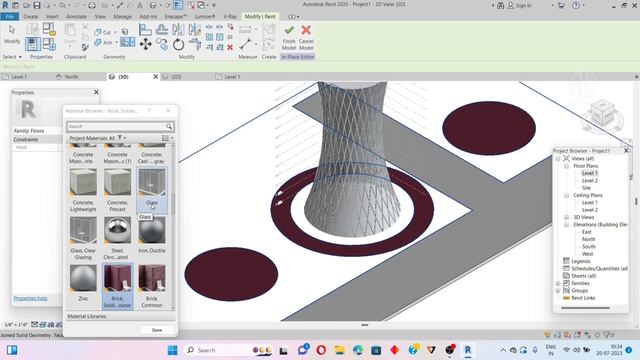Collapse the Floor Plans tree node
This screenshot has width=640, height=360.
(567, 166)
